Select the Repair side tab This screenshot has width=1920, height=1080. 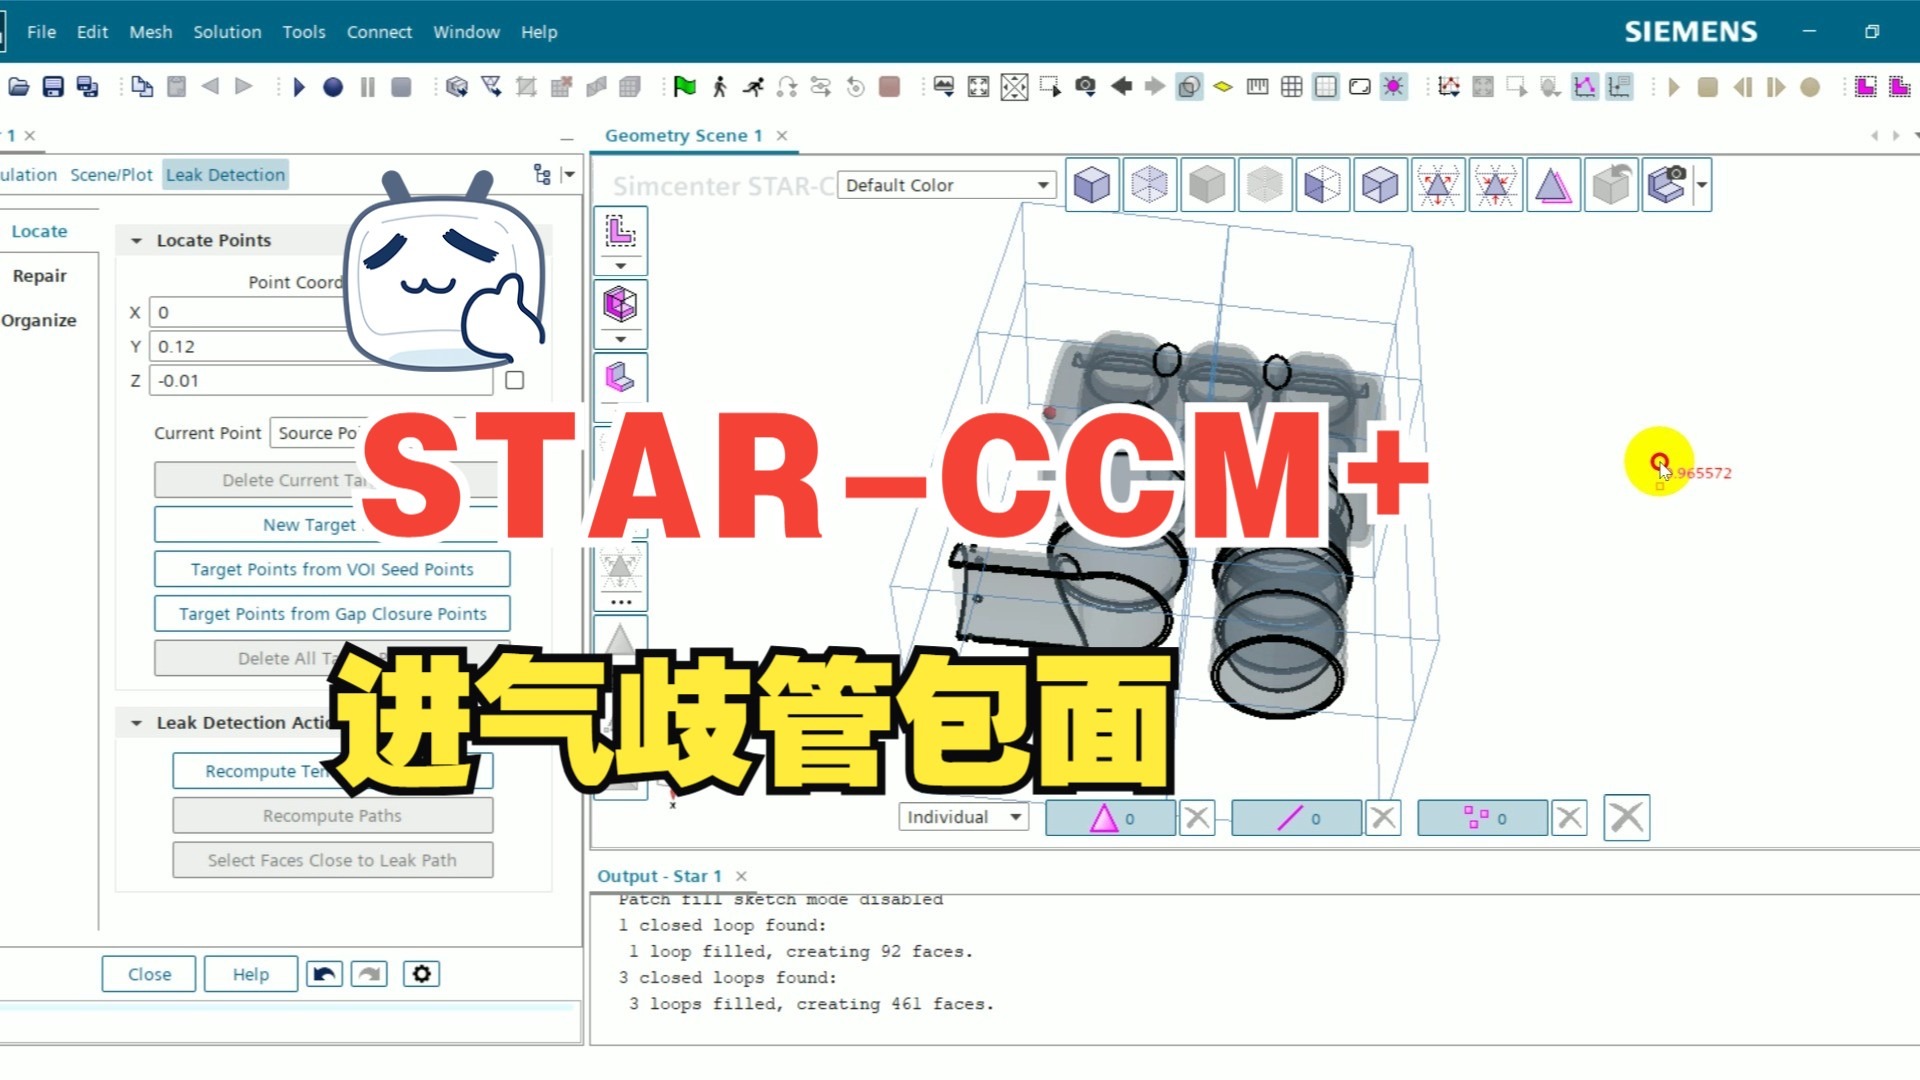pos(39,276)
